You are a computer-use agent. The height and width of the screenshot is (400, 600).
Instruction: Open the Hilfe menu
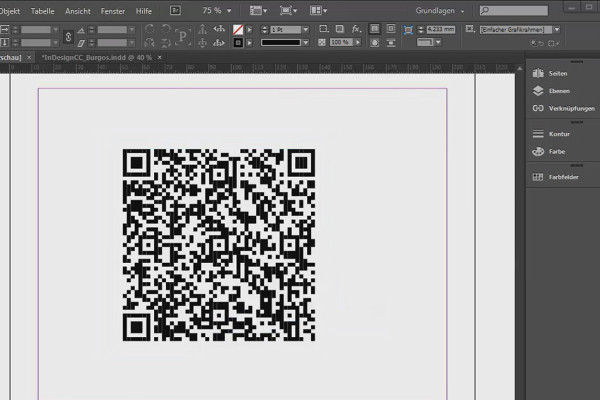(144, 11)
